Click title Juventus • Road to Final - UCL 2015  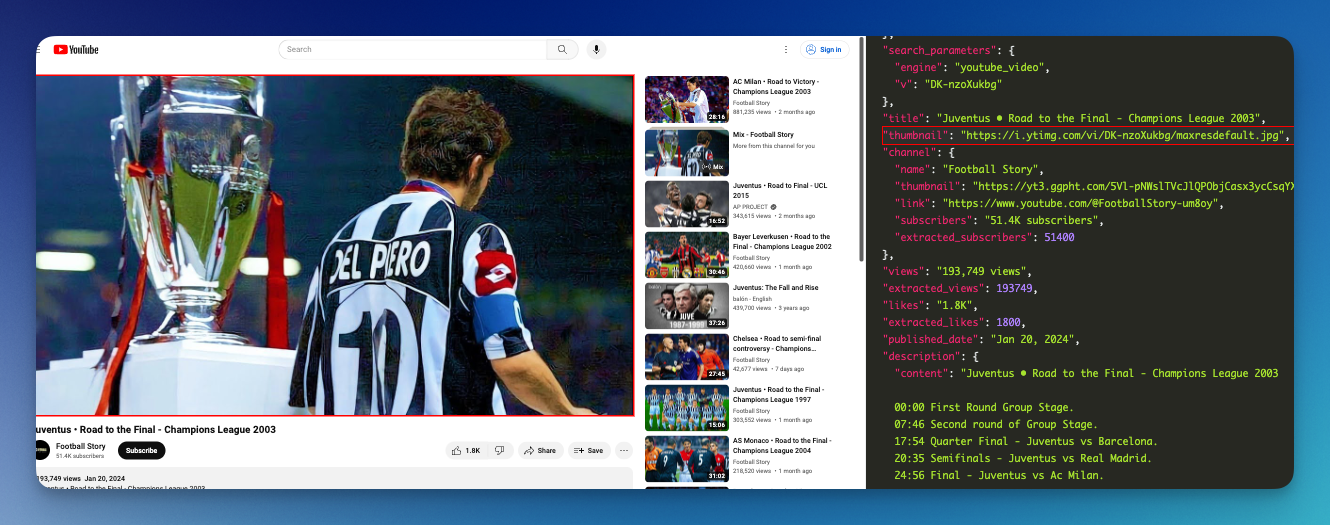click(781, 190)
